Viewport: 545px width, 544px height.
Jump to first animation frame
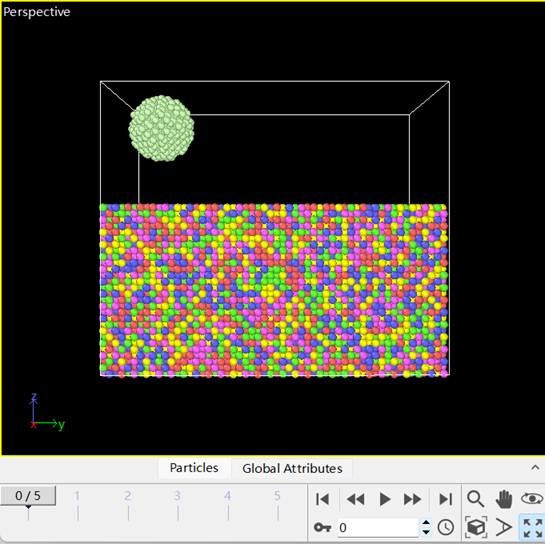(323, 499)
